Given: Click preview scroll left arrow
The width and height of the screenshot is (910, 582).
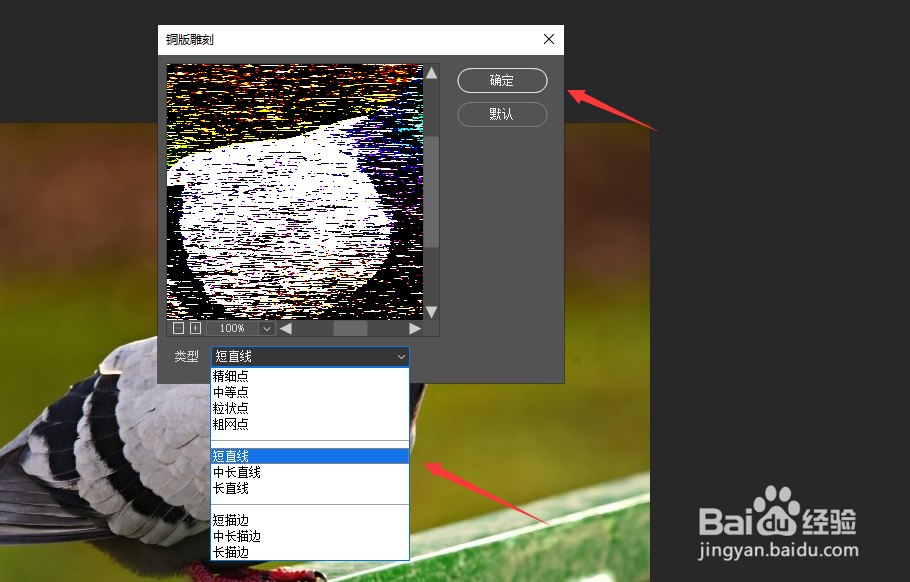Looking at the screenshot, I should coord(286,328).
